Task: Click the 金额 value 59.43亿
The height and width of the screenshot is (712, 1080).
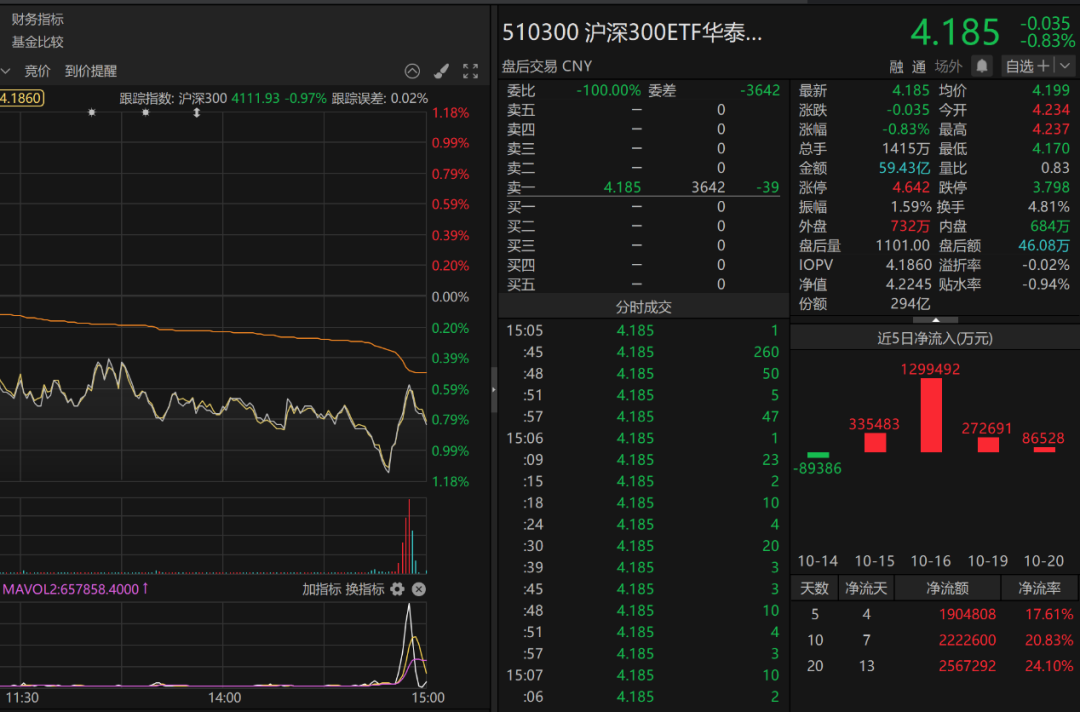Action: pos(904,168)
